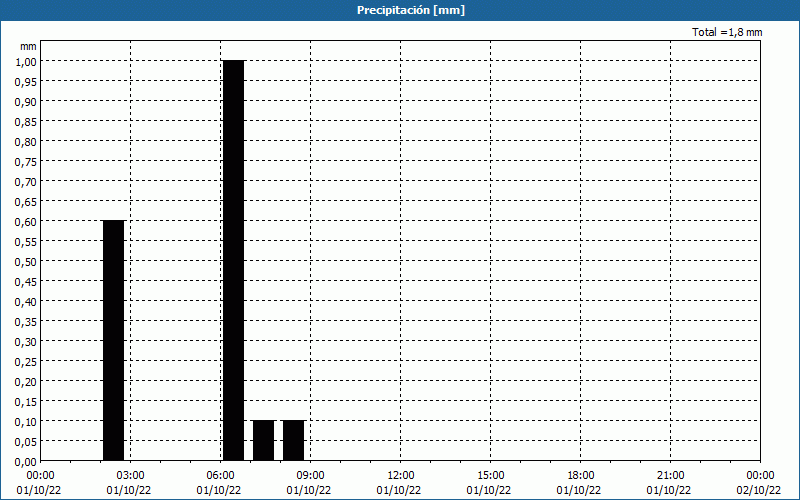Viewport: 800px width, 500px height.
Task: Click the 03:00 time axis label
Action: pyautogui.click(x=131, y=476)
